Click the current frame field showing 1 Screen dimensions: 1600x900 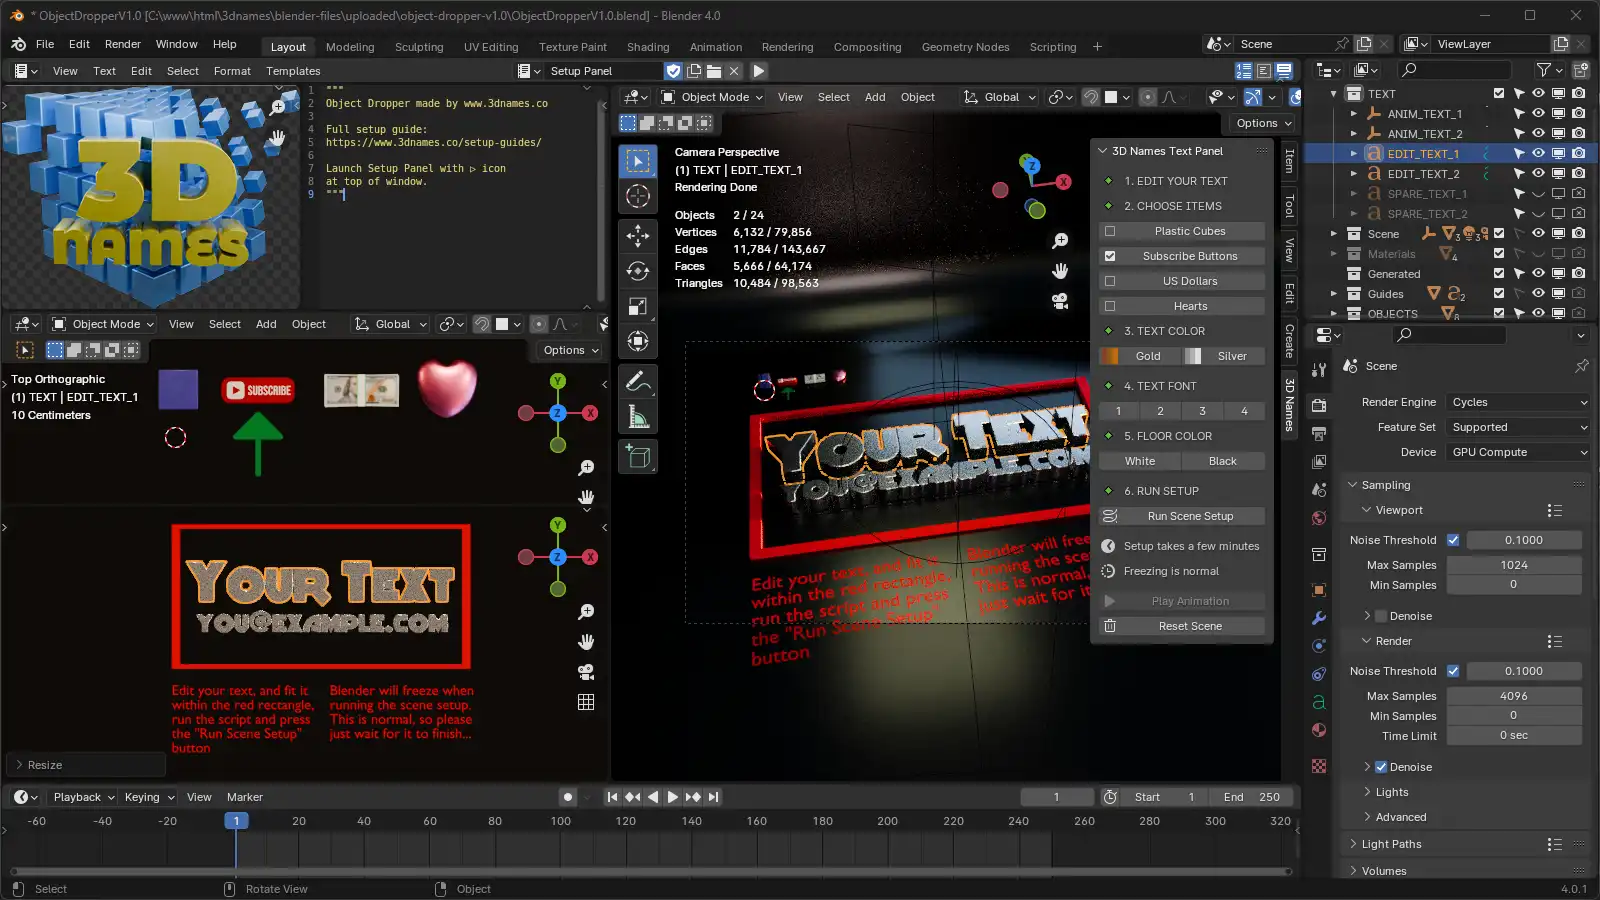[1056, 797]
